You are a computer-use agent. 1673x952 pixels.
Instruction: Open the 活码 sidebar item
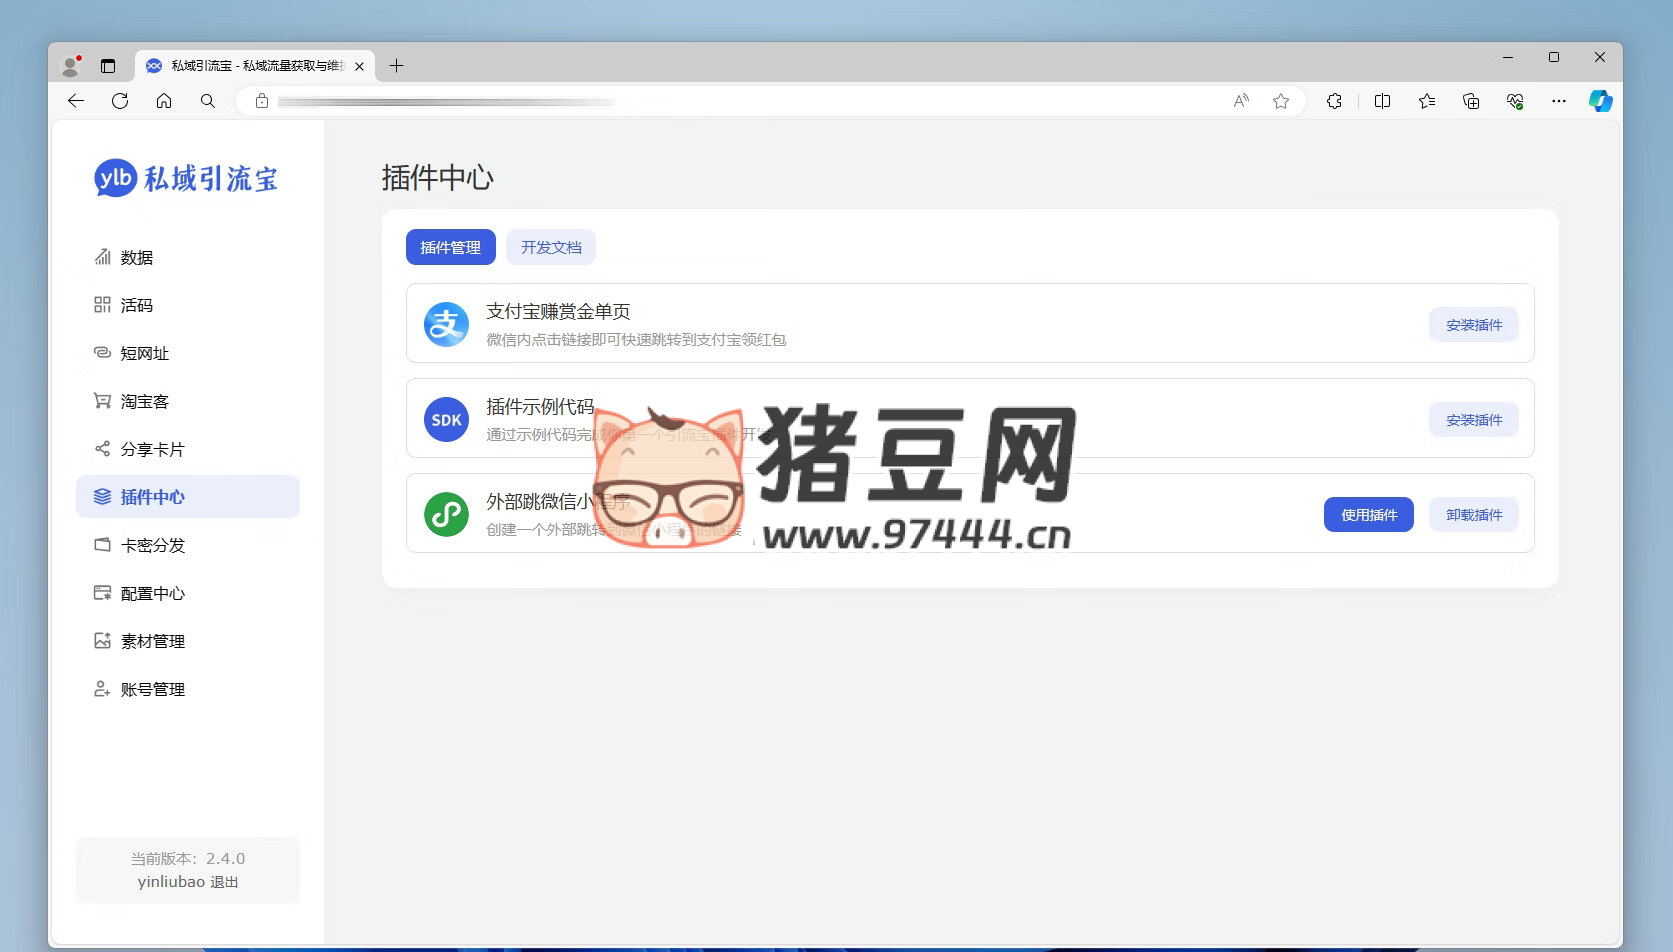pyautogui.click(x=188, y=305)
